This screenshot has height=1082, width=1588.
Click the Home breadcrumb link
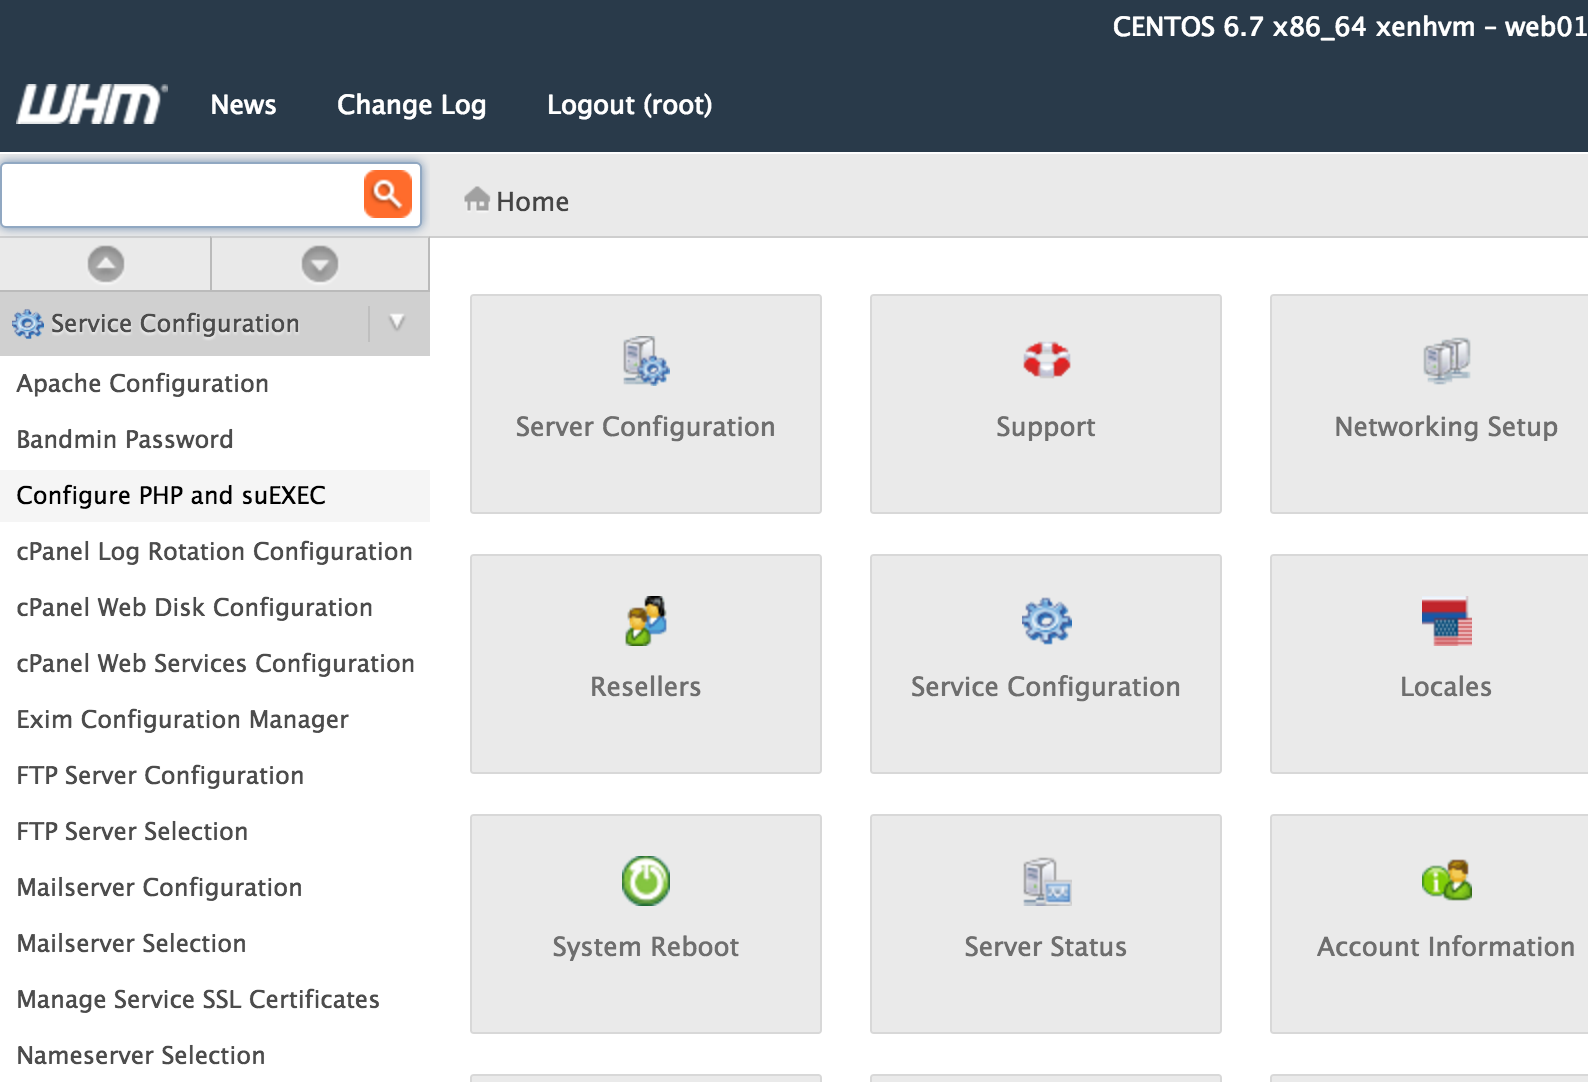[x=532, y=202]
